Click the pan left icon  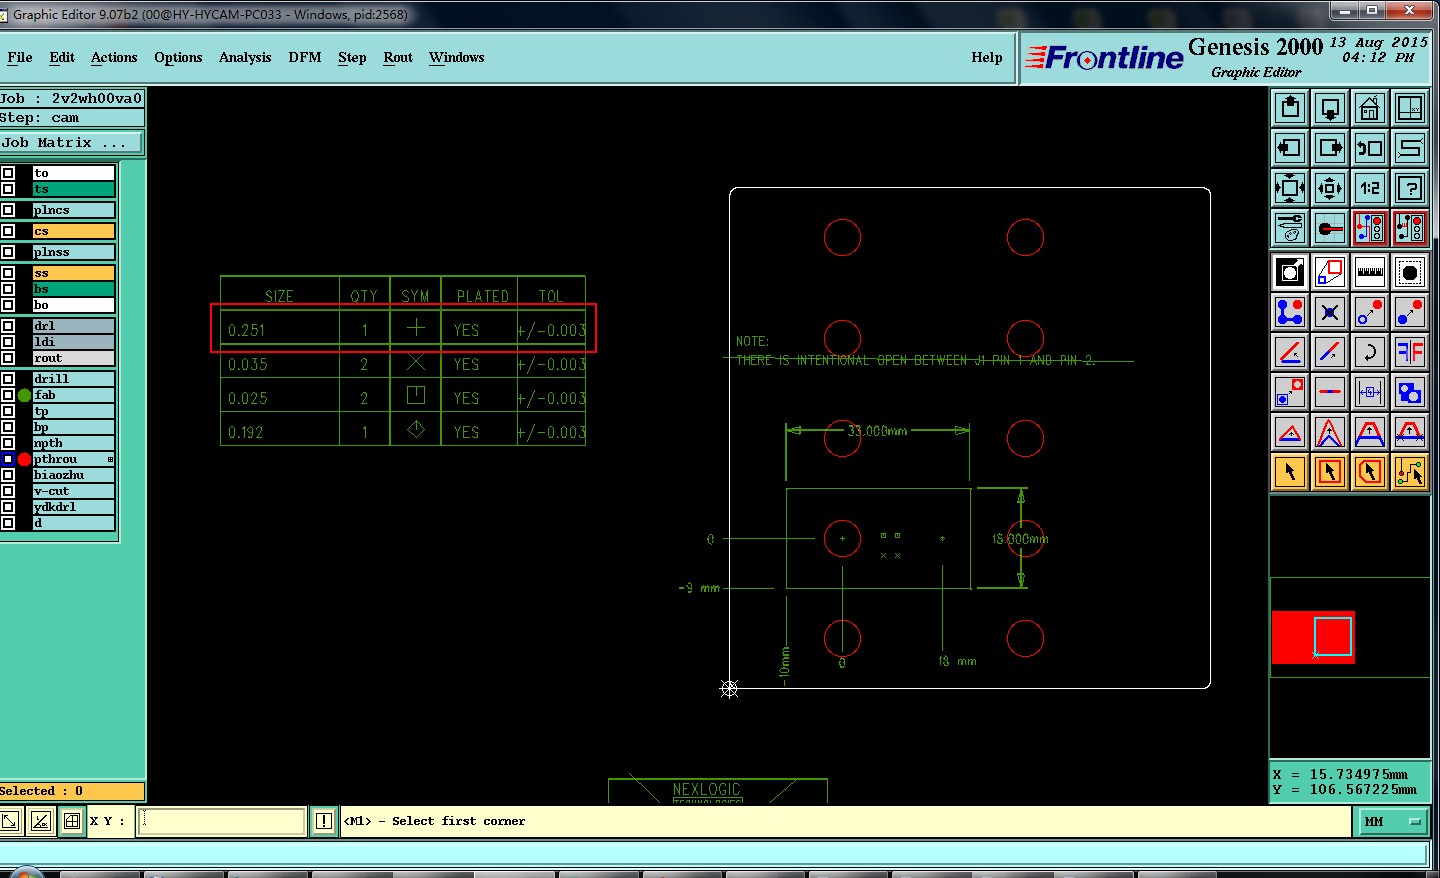coord(1290,148)
